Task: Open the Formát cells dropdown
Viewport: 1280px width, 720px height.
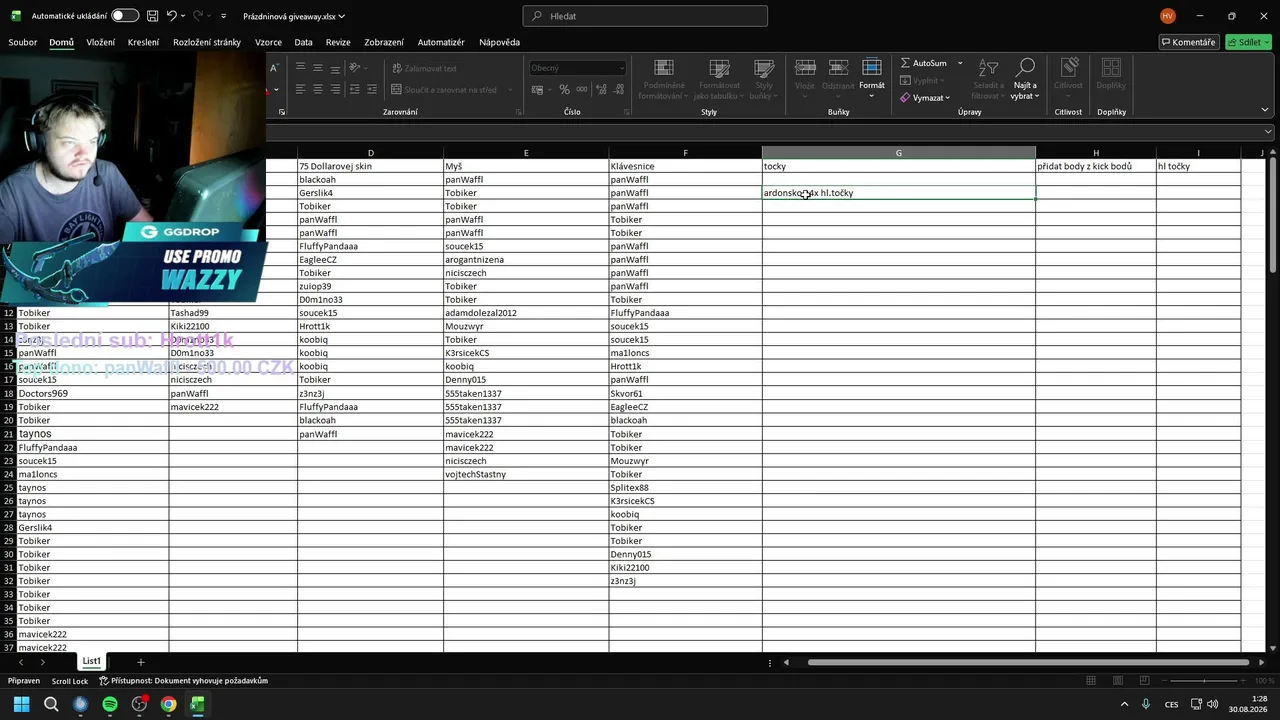Action: [x=872, y=78]
